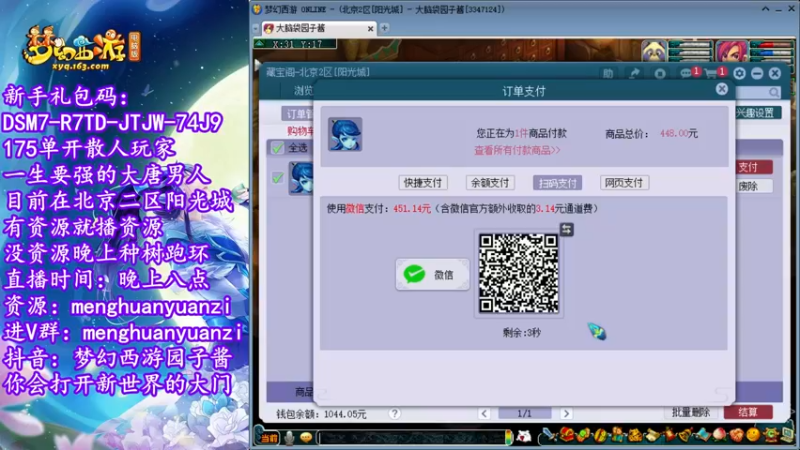Click the wallet balance help question-mark icon
Viewport: 800px width, 450px height.
tap(394, 413)
